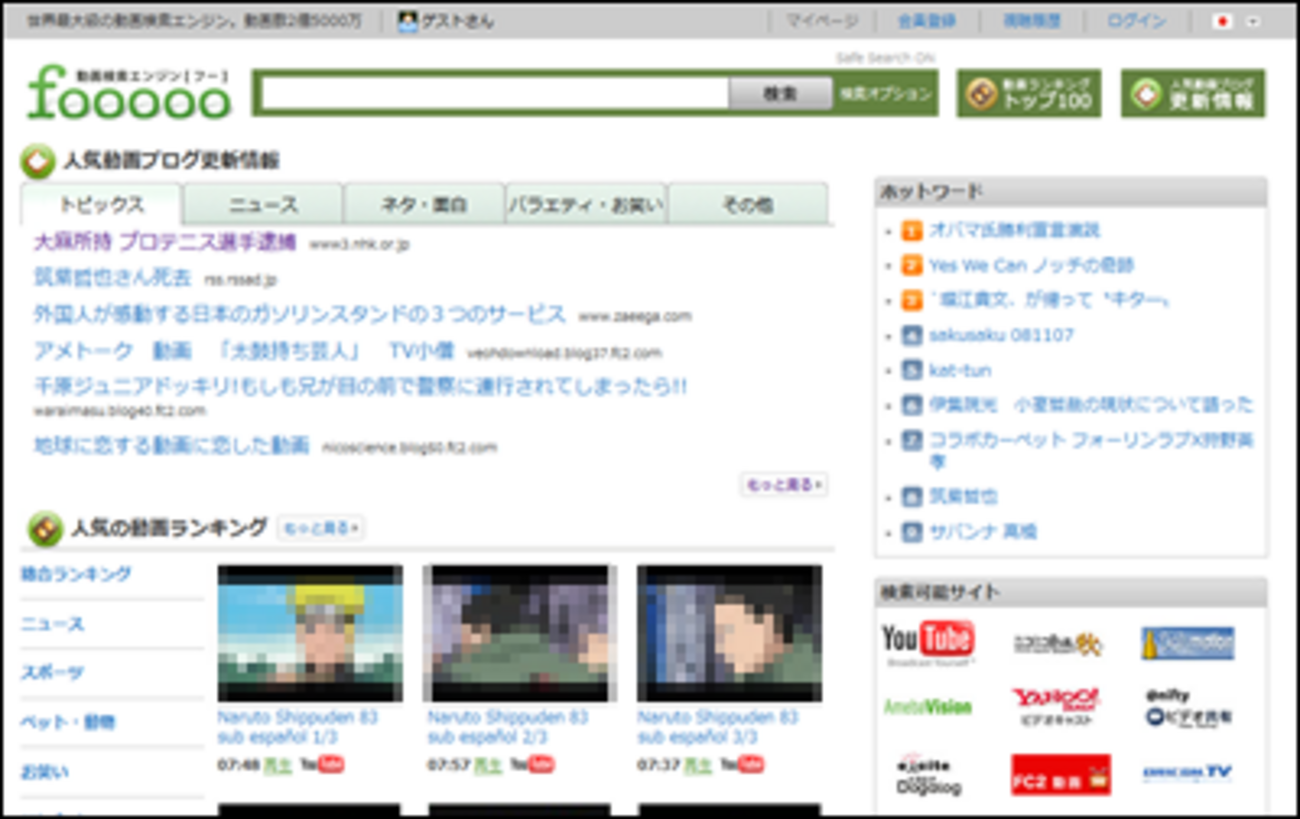Switch to the ニュース blog tab
The image size is (1300, 819).
[x=263, y=204]
